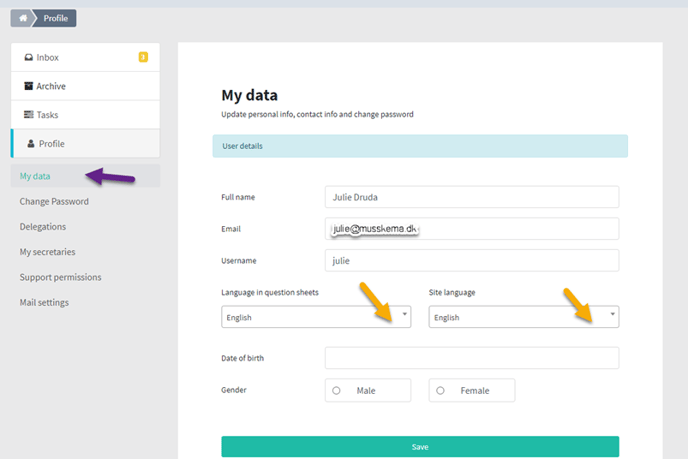Click the home icon in breadcrumb
Screen dimensions: 688x459
click(x=23, y=18)
